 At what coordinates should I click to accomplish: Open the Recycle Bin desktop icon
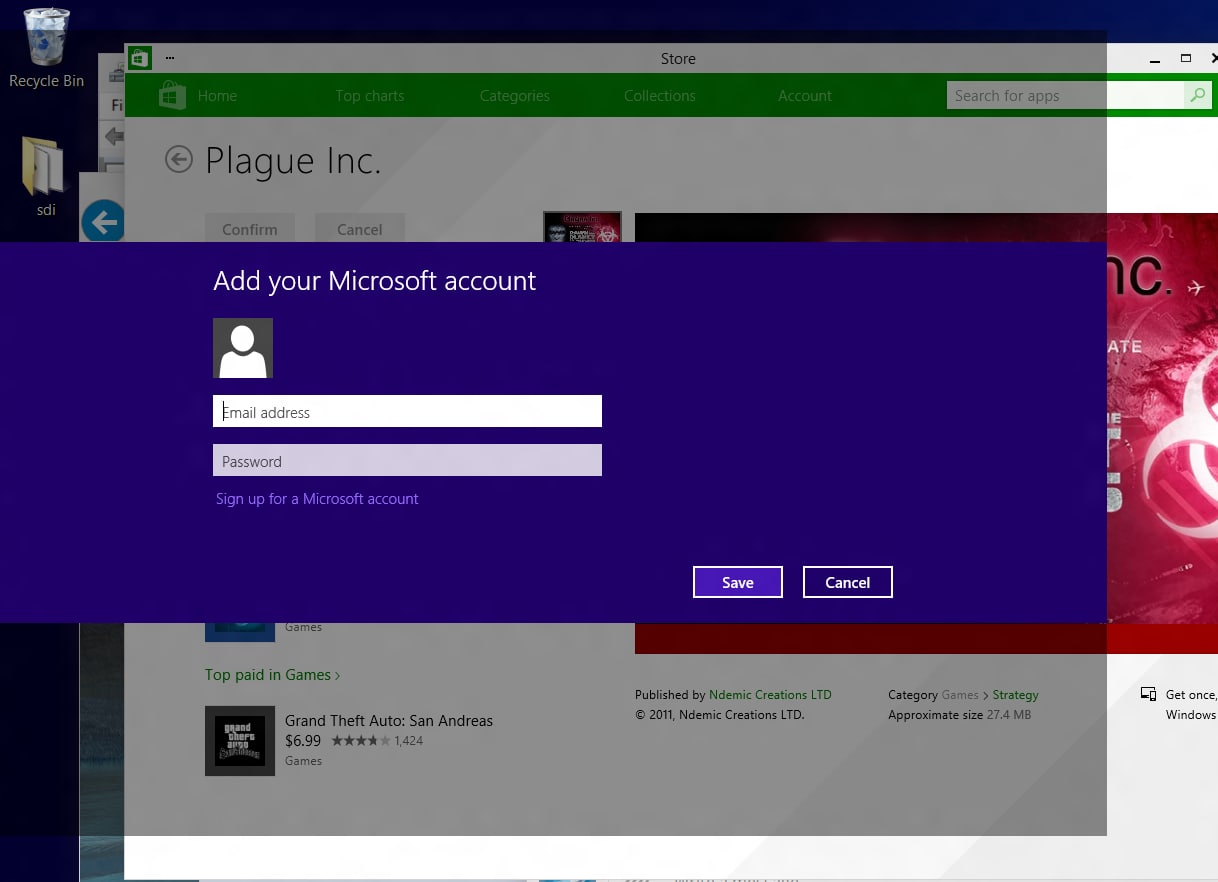[46, 47]
